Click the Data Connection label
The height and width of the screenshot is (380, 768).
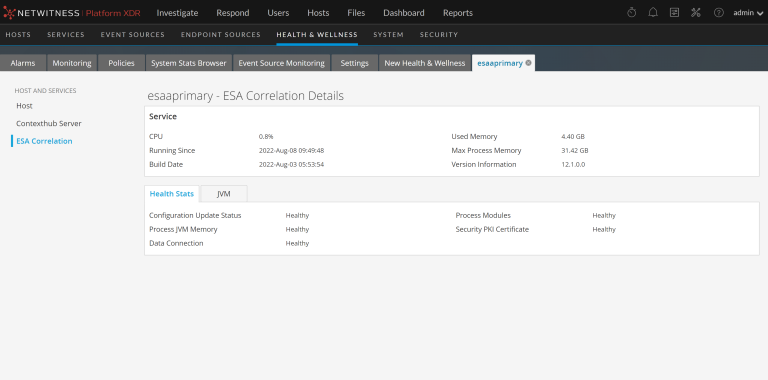tap(176, 243)
